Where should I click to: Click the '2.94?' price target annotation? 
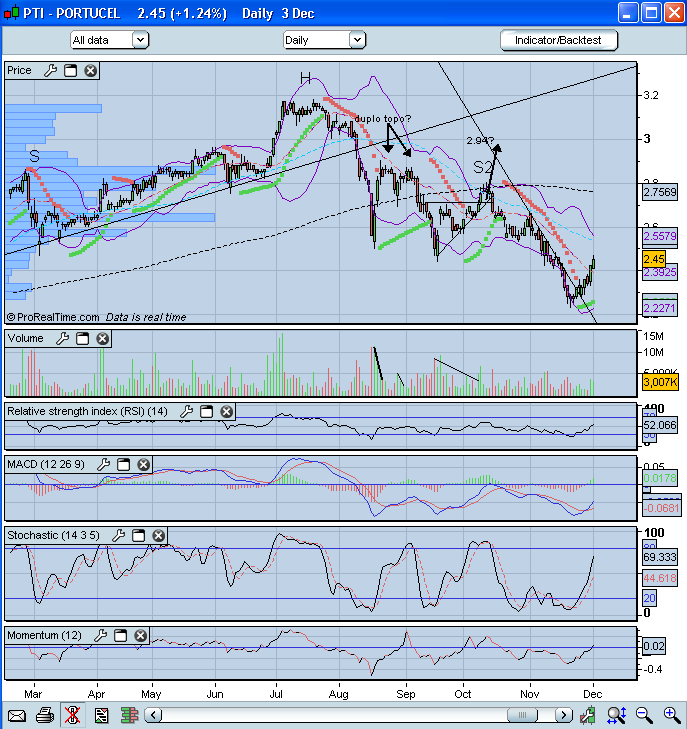[480, 140]
